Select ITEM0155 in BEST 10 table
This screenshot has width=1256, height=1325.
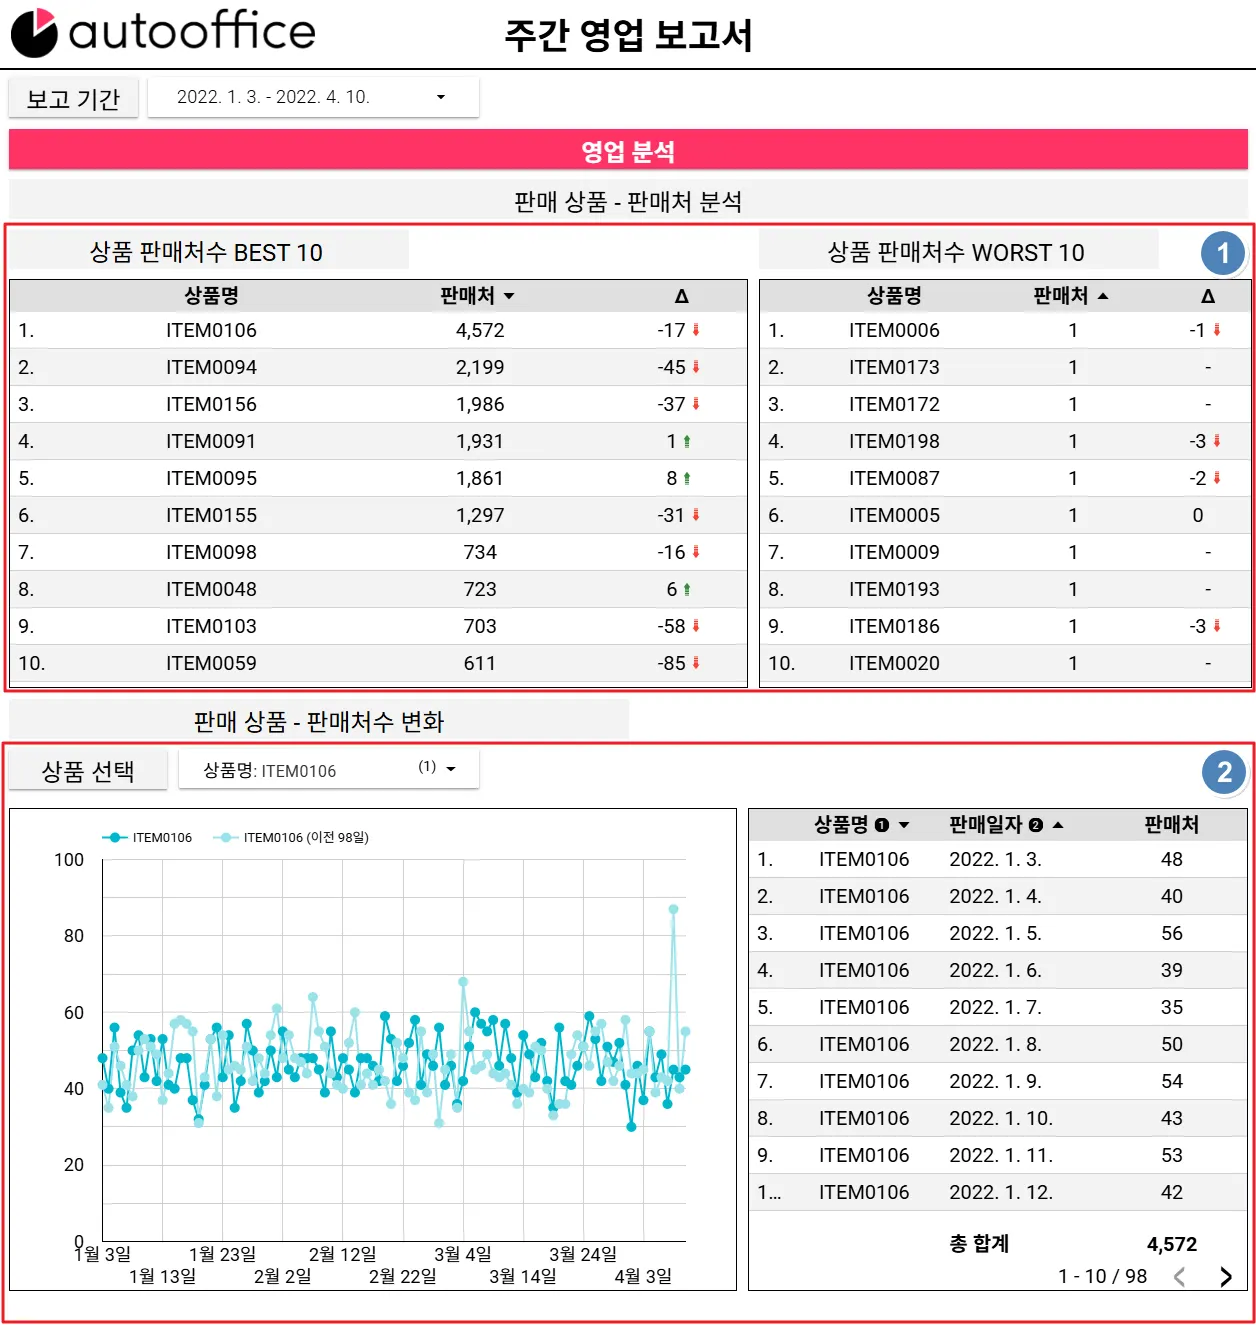tap(211, 515)
